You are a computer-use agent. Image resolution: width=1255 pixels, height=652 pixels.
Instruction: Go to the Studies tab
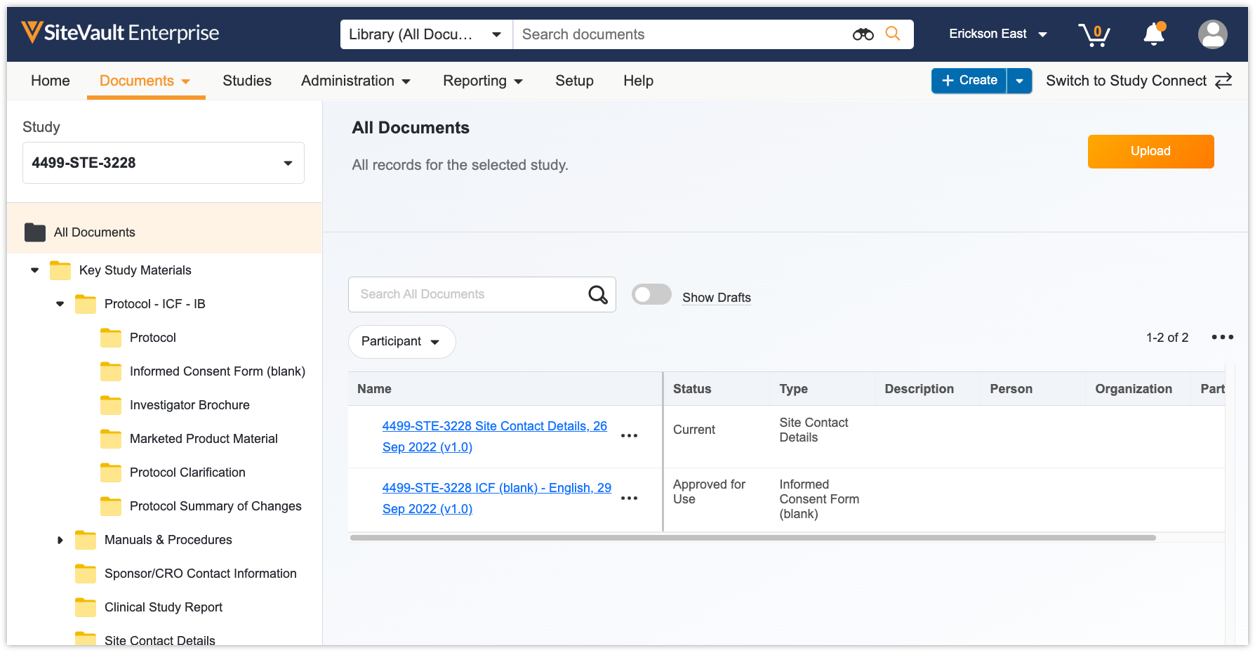coord(247,81)
